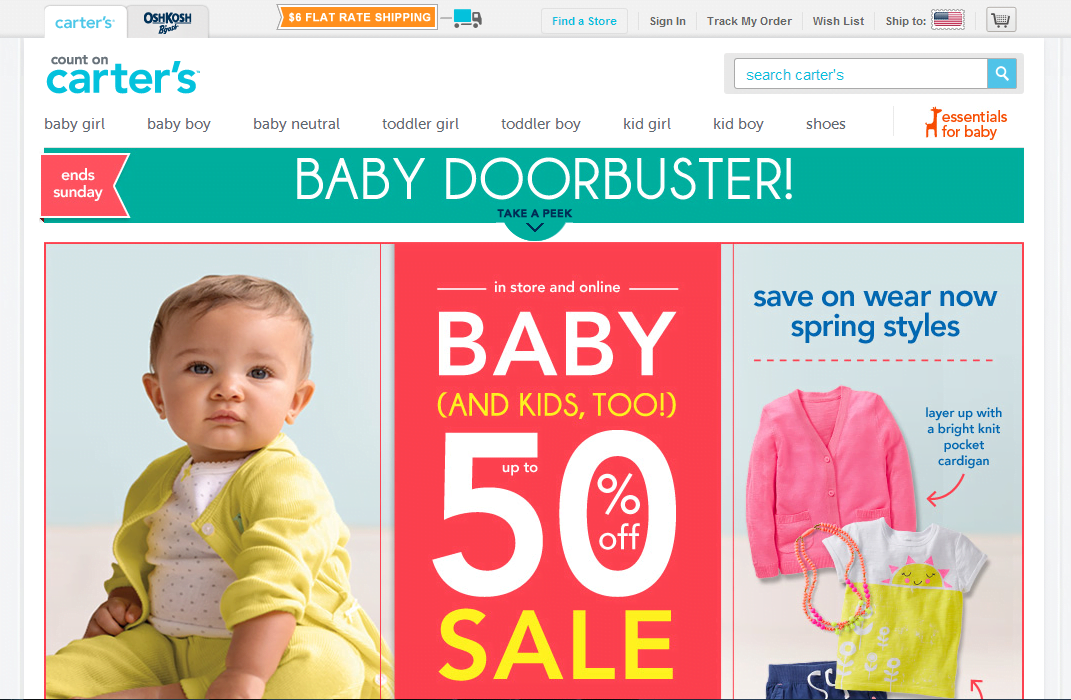The width and height of the screenshot is (1071, 700).
Task: Open the baby girl menu
Action: (x=74, y=124)
